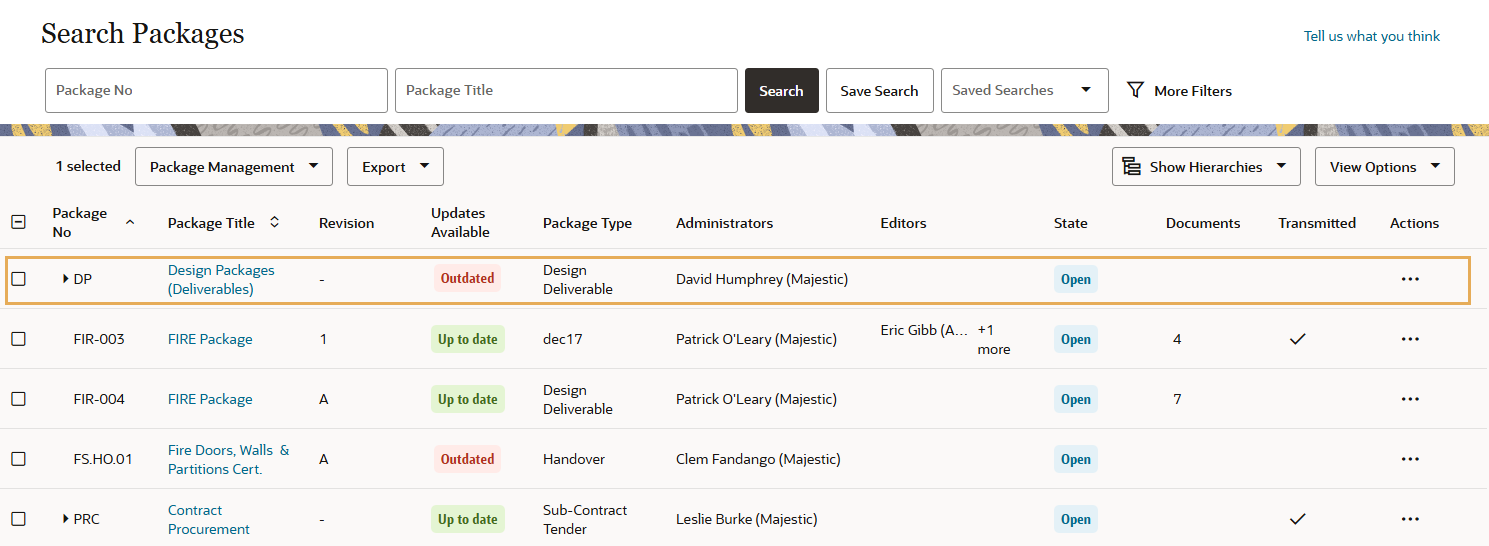This screenshot has width=1489, height=546.
Task: Click into the Package Title search field
Action: coord(566,90)
